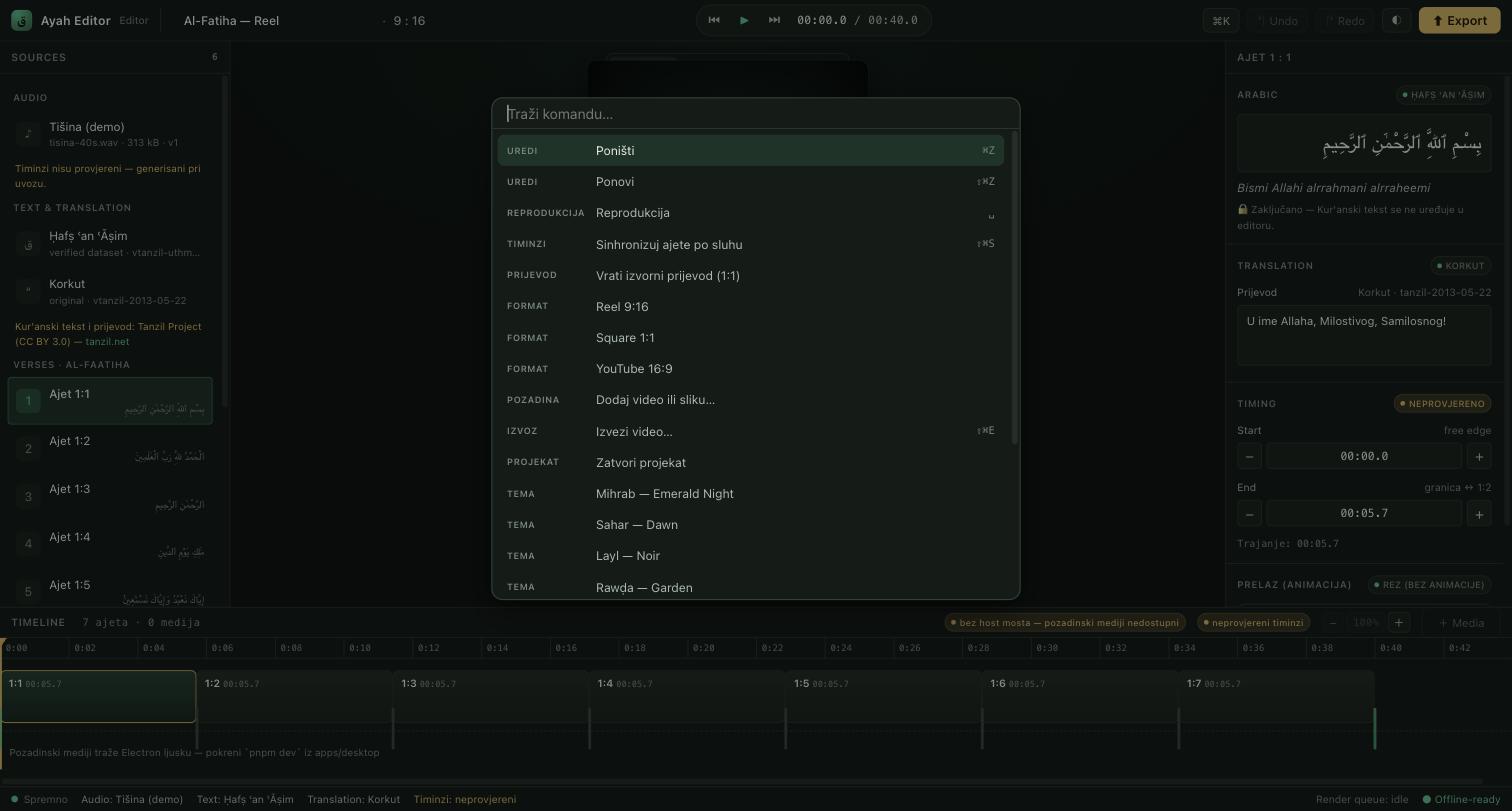Screen dimensions: 1512x811
Task: Toggle the dark/light theme icon
Action: coord(1396,20)
